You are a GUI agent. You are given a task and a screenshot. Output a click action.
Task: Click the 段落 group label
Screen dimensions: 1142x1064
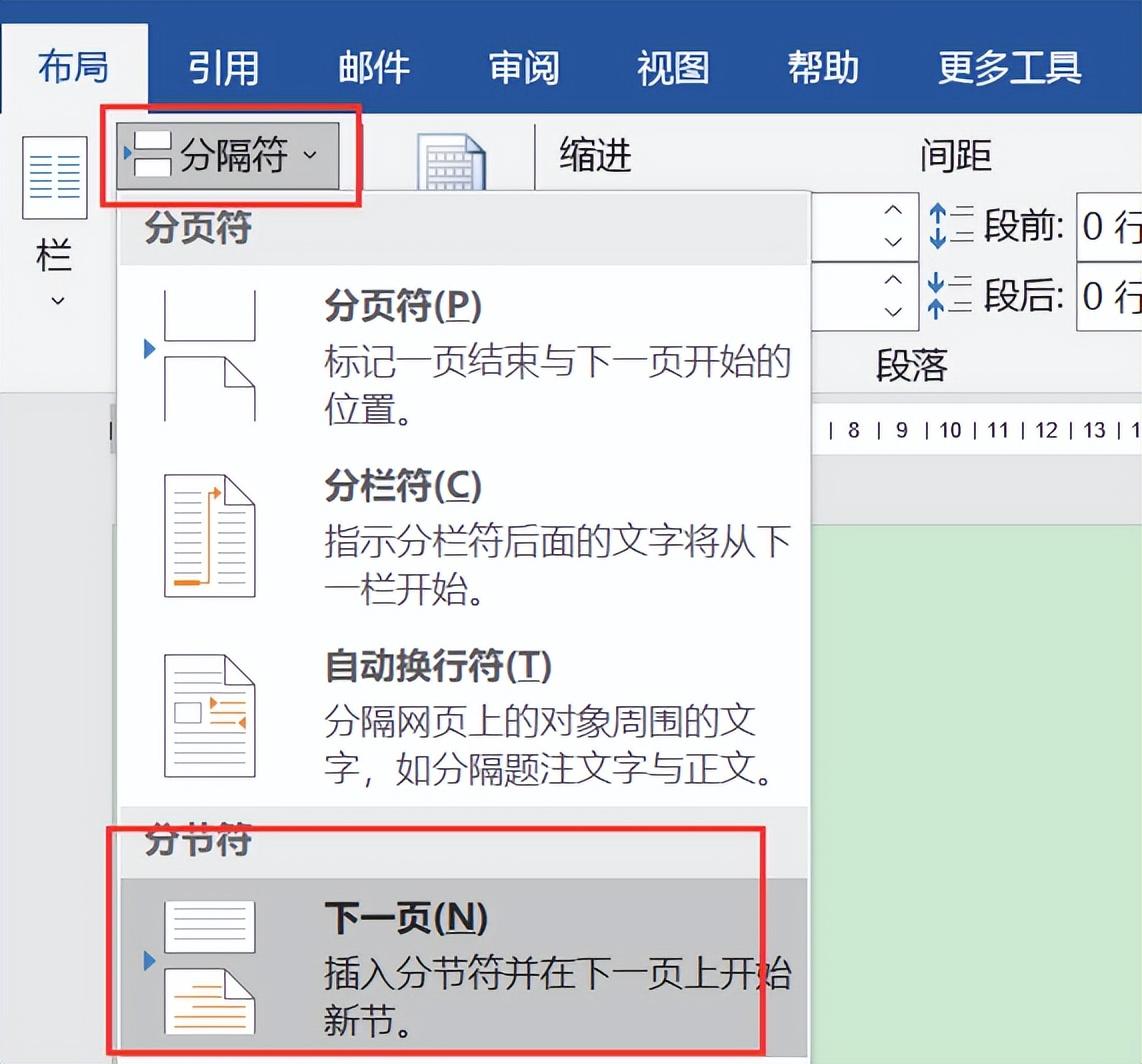pos(911,366)
